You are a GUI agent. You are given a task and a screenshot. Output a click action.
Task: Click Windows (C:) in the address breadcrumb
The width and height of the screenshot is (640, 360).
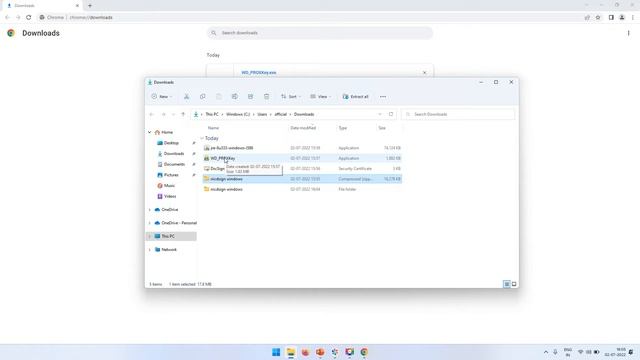click(x=238, y=114)
